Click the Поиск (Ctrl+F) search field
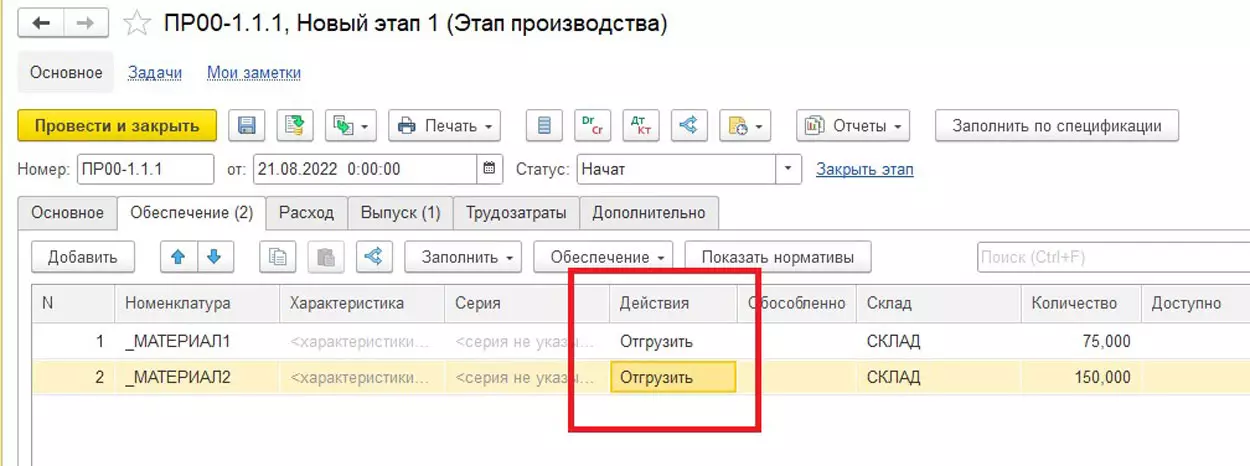The width and height of the screenshot is (1250, 466). [x=1113, y=257]
